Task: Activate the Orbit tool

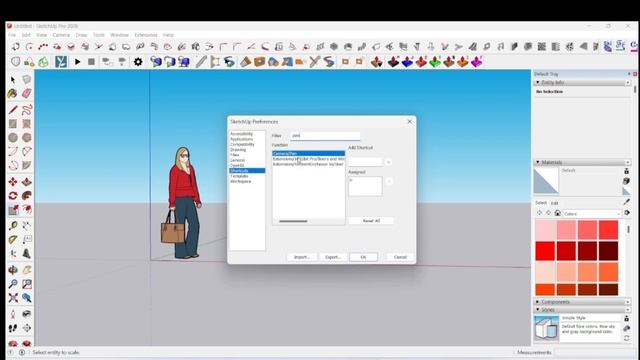Action: click(x=13, y=270)
